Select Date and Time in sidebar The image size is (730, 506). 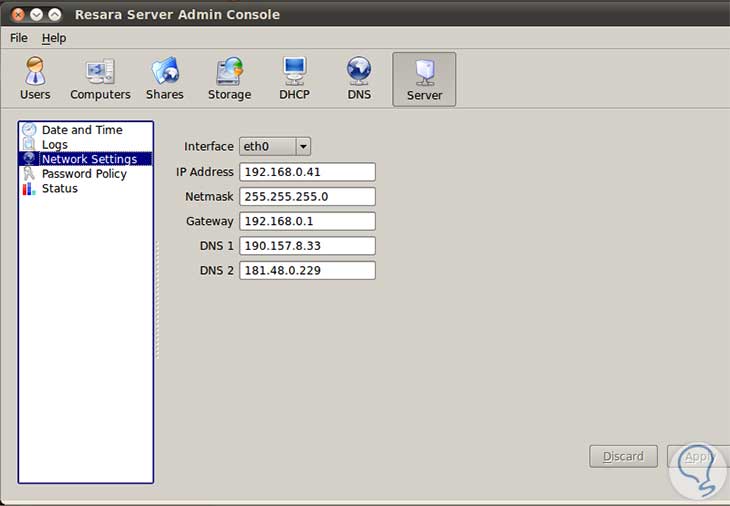82,129
